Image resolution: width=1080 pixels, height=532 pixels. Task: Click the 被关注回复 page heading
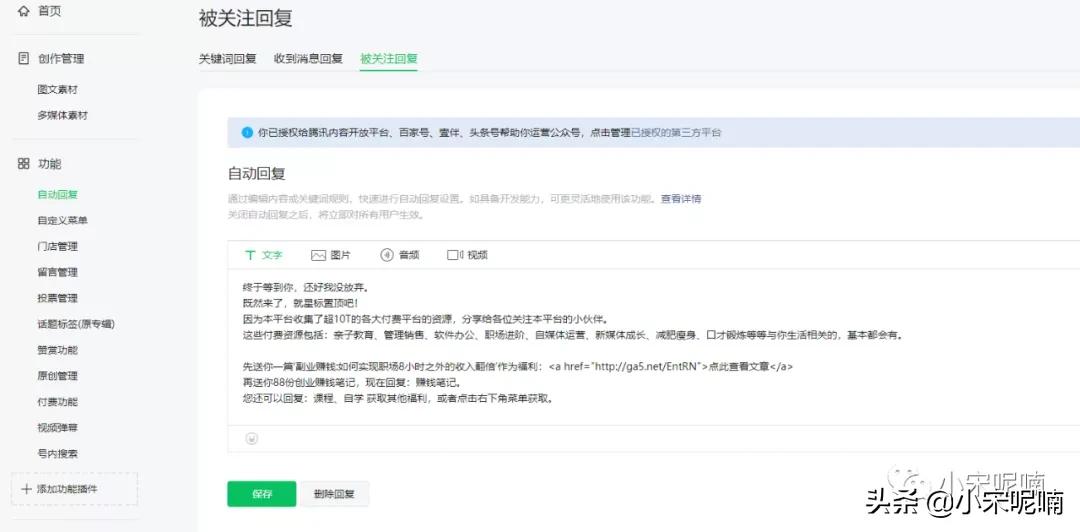[246, 19]
